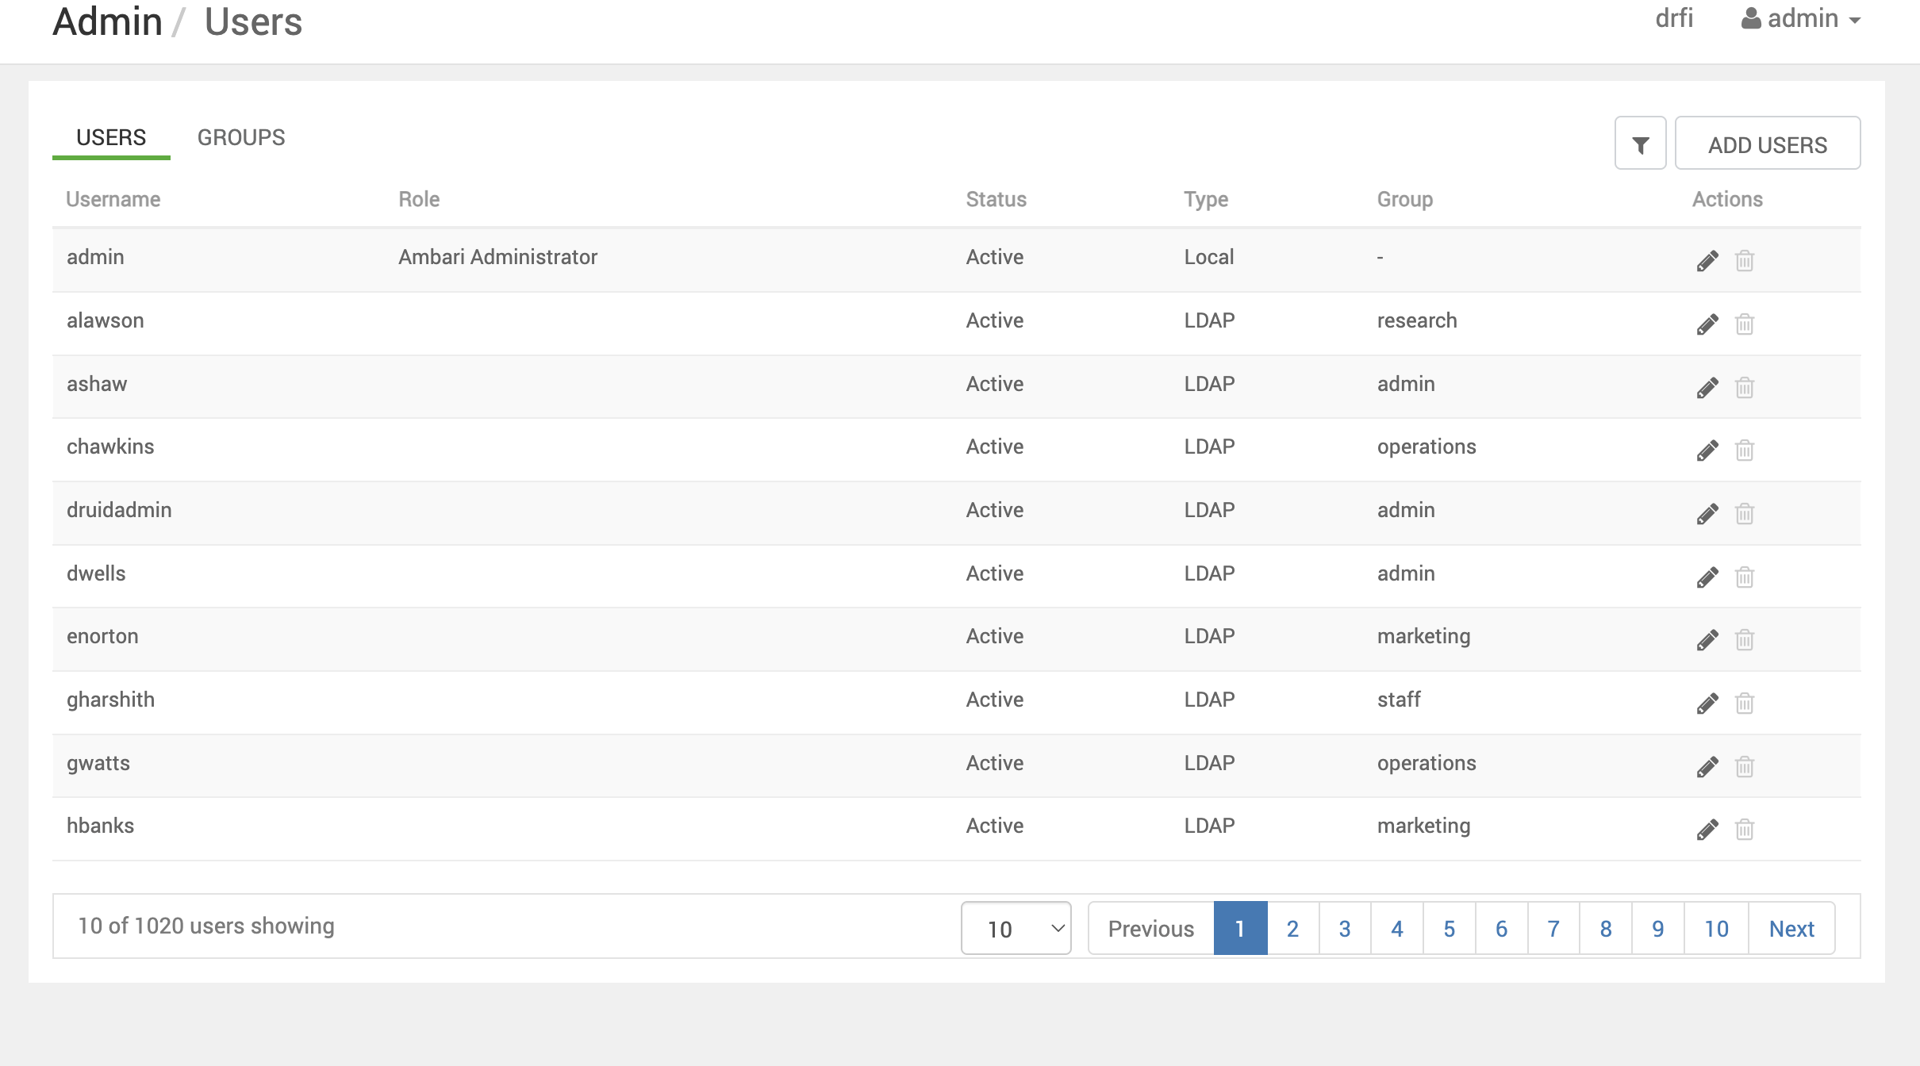
Task: Delete dwells user with trash icon
Action: 1744,577
